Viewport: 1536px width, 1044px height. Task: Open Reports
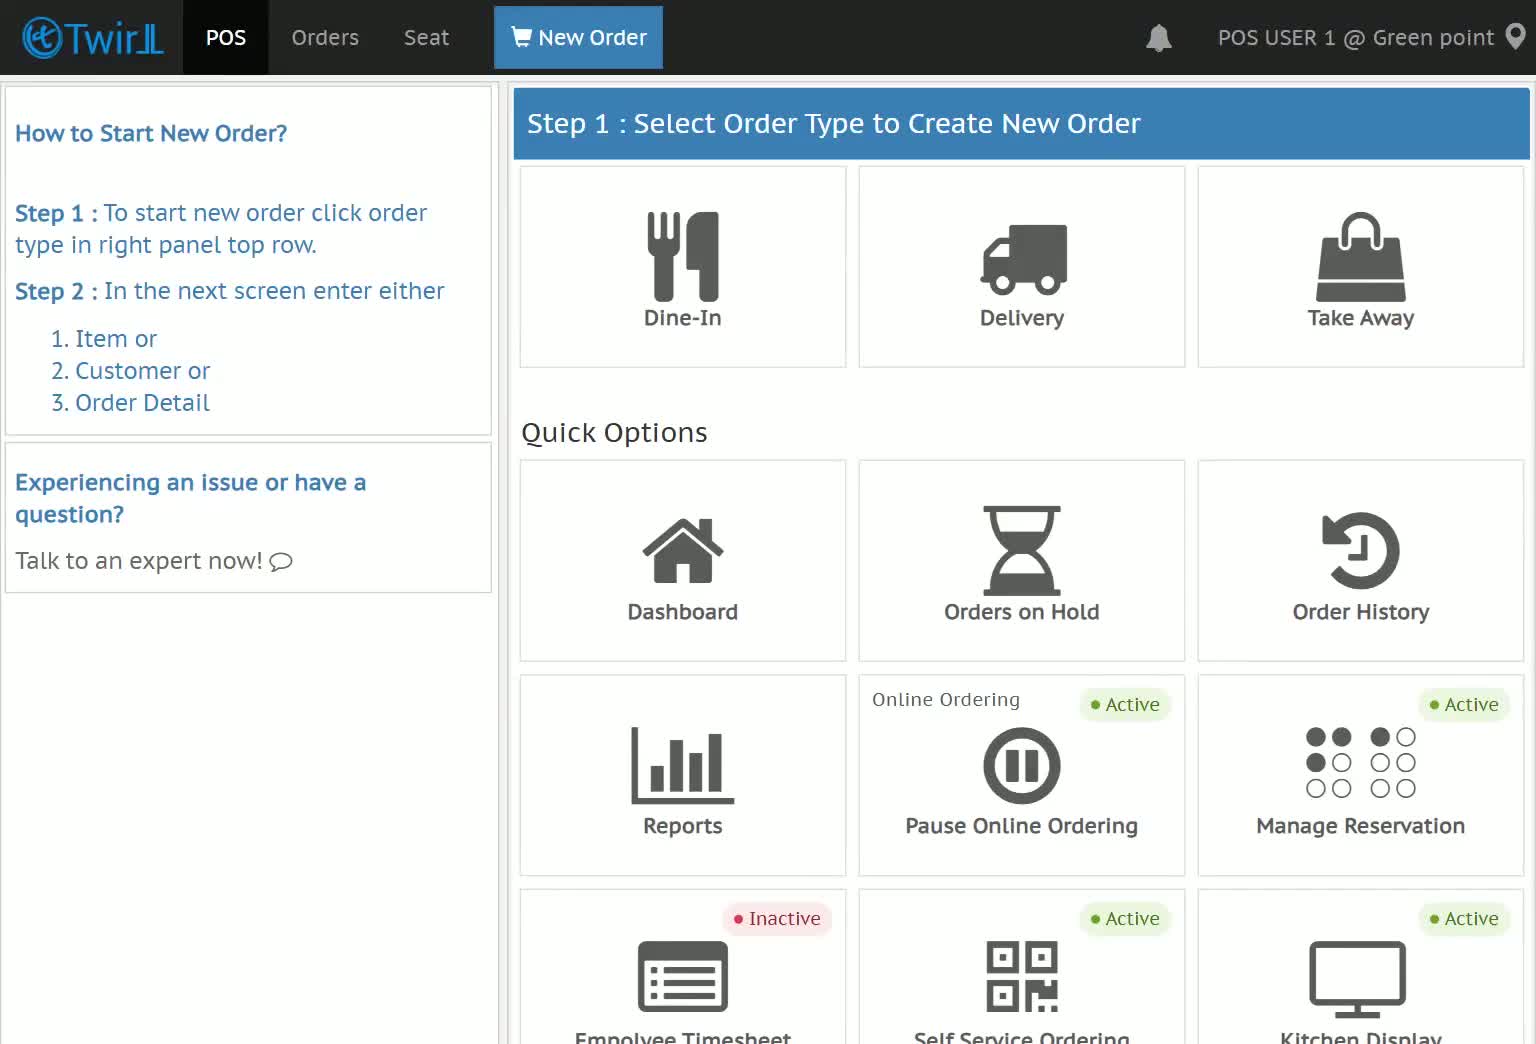pos(683,775)
